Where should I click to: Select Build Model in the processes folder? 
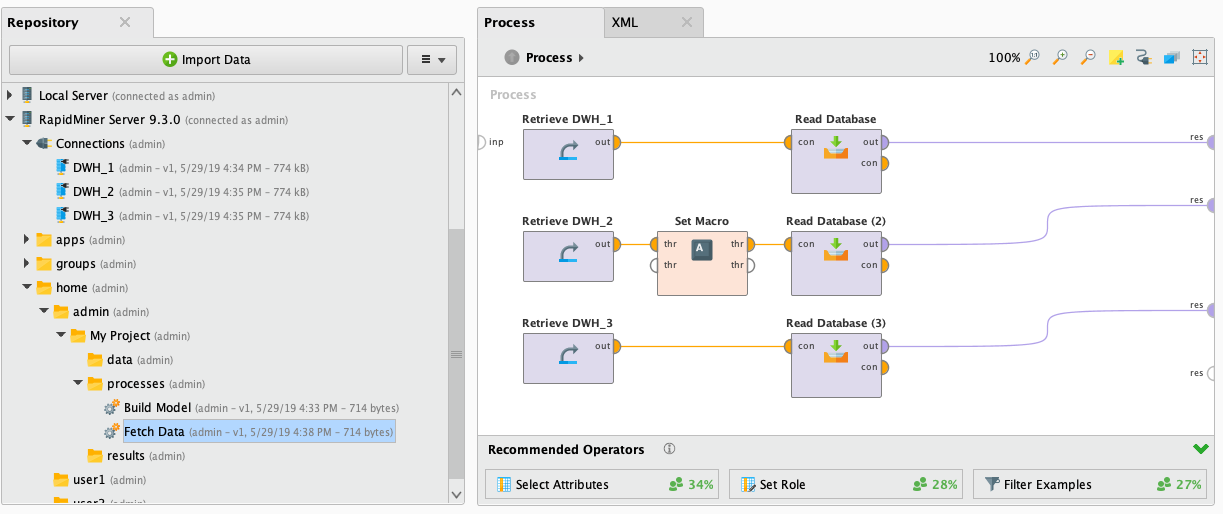coord(157,408)
